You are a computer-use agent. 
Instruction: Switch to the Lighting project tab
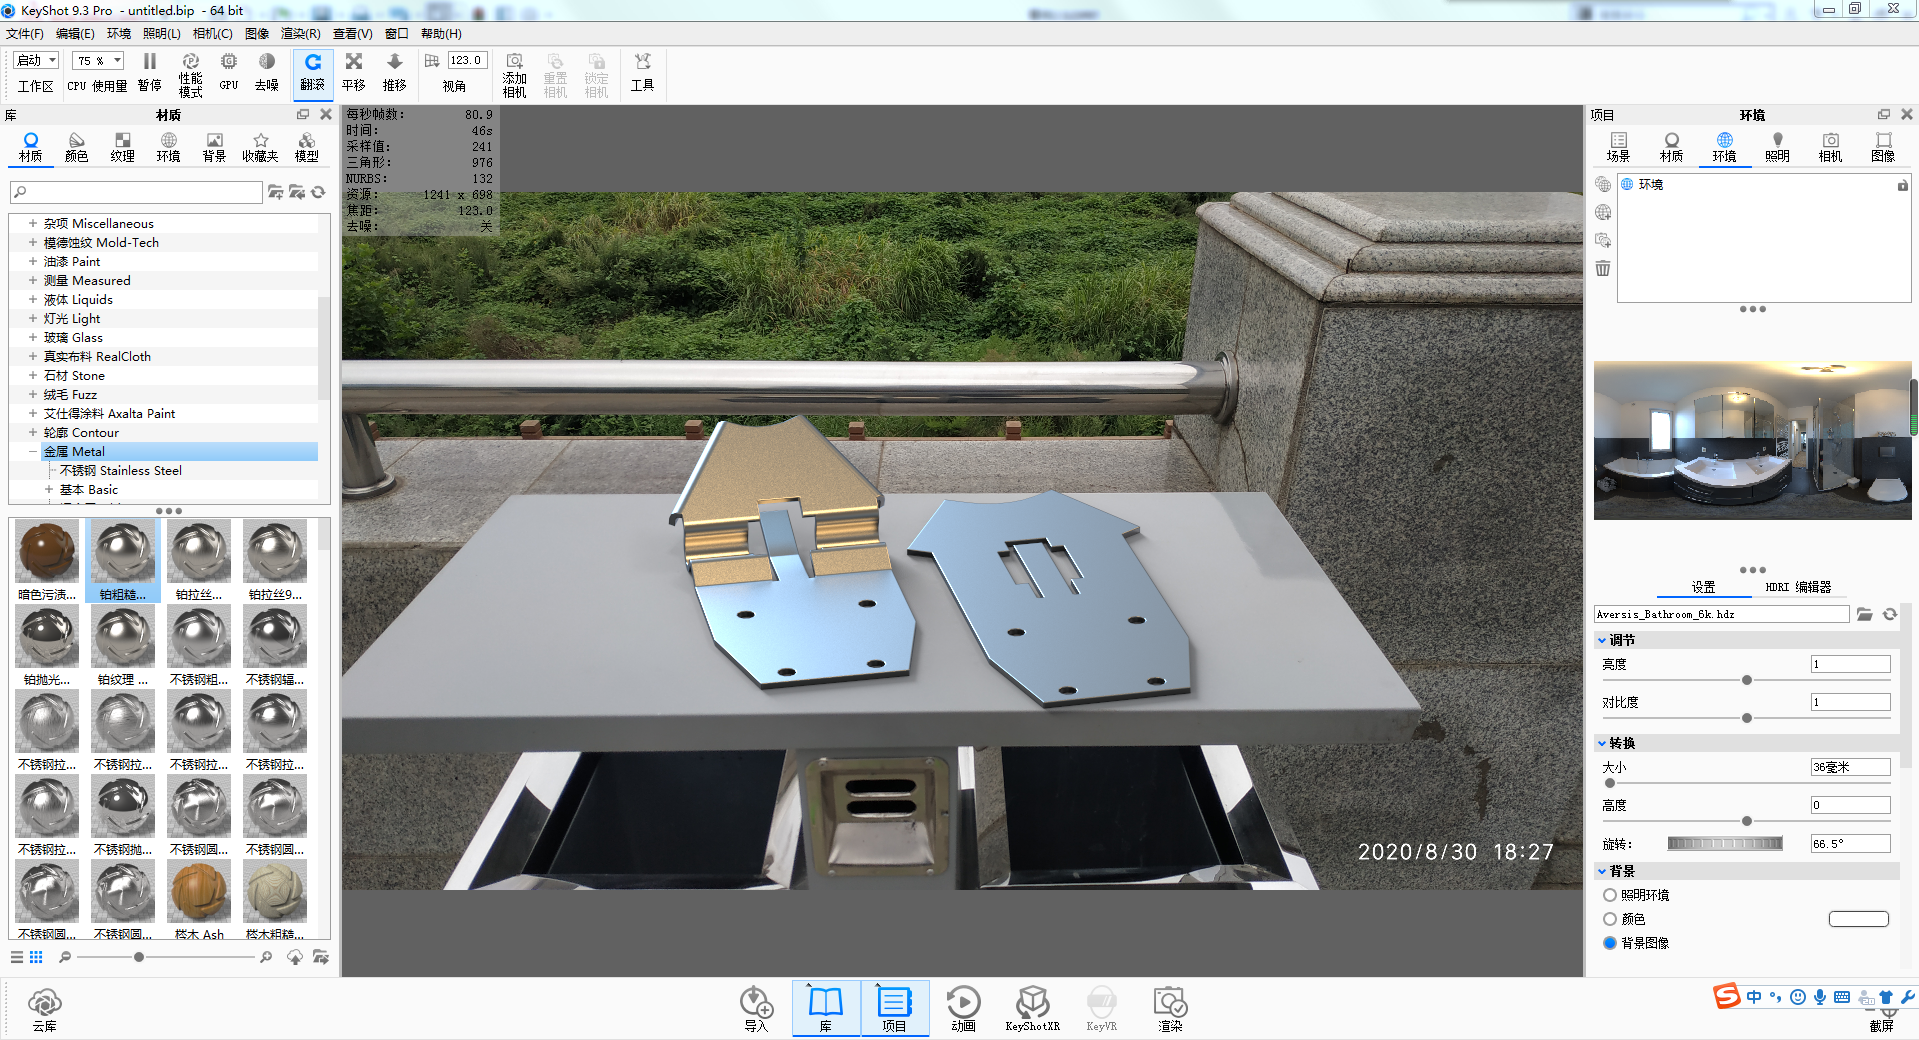[x=1777, y=147]
